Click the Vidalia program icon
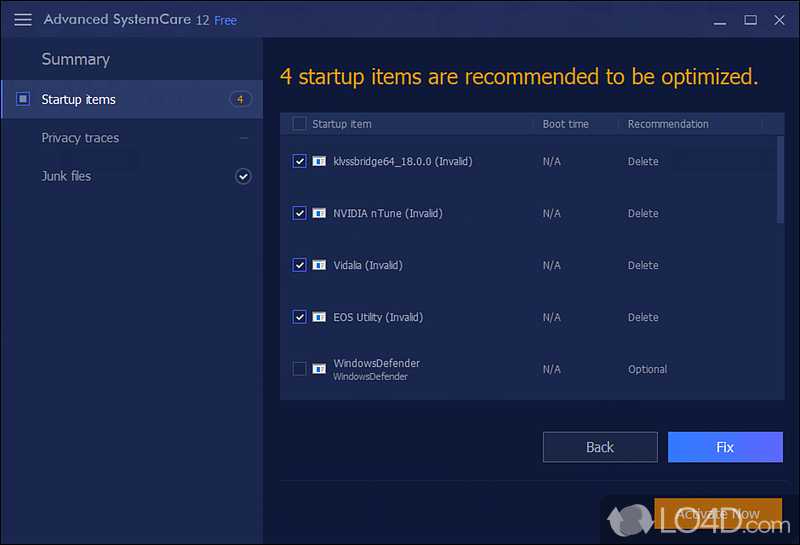This screenshot has height=545, width=800. tap(319, 265)
